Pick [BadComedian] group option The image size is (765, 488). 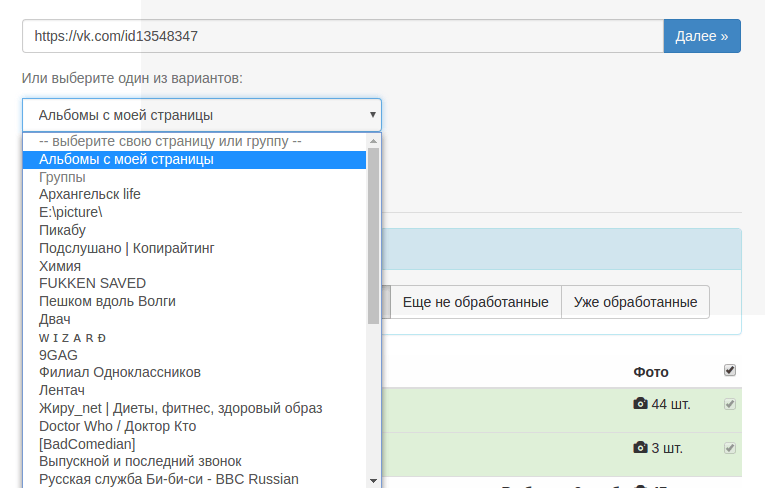[x=194, y=444]
